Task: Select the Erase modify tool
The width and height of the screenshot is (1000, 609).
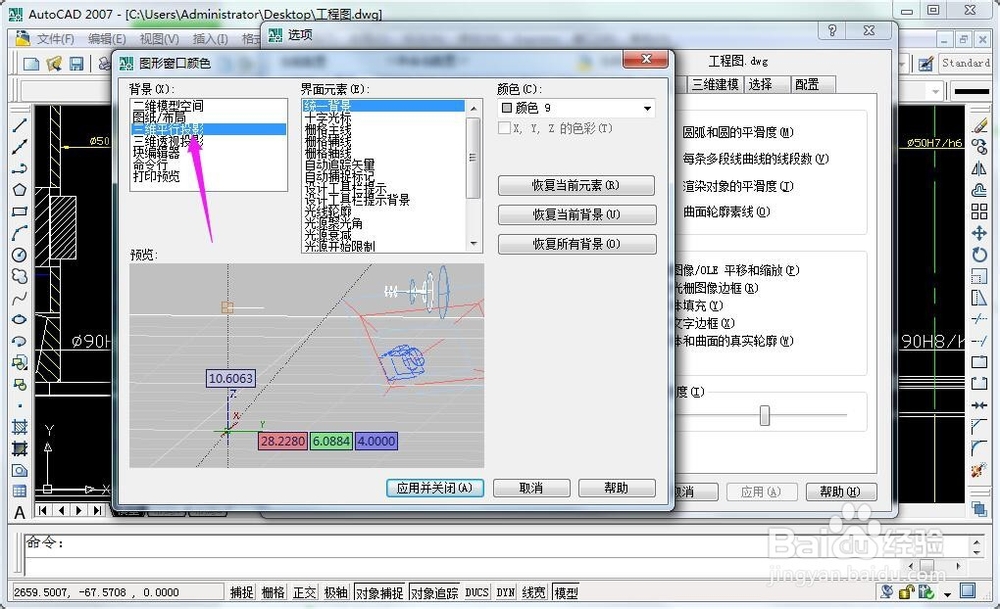Action: [980, 126]
